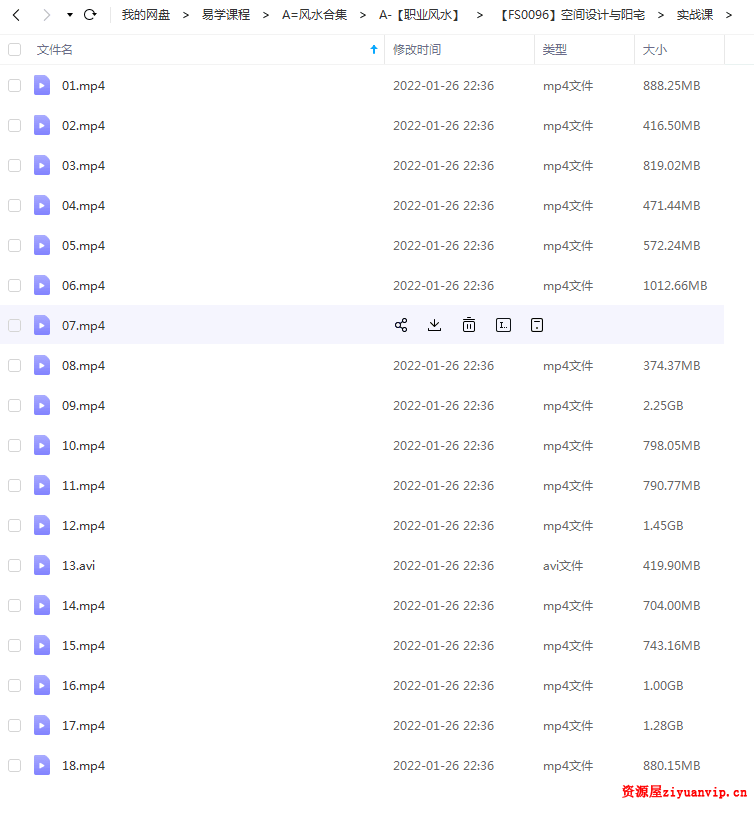754x815 pixels.
Task: Open the file named 04.mp4
Action: 83,206
